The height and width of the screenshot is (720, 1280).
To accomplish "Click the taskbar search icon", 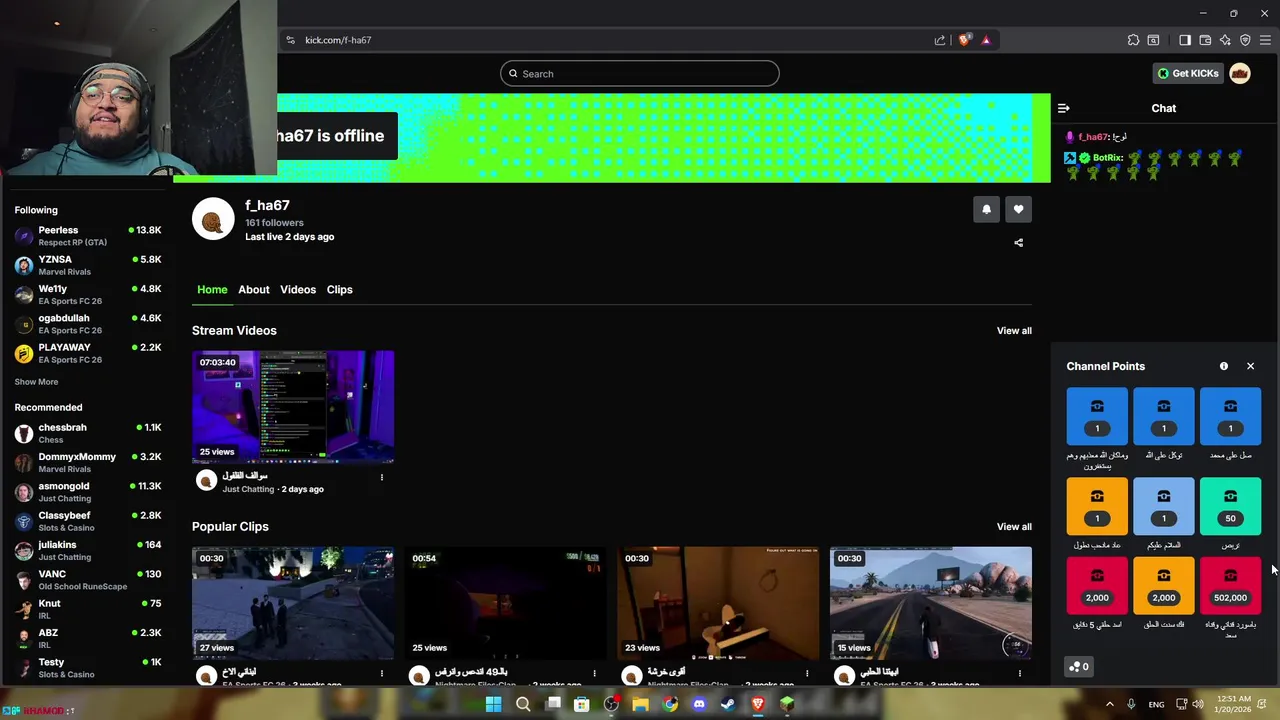I will point(523,704).
